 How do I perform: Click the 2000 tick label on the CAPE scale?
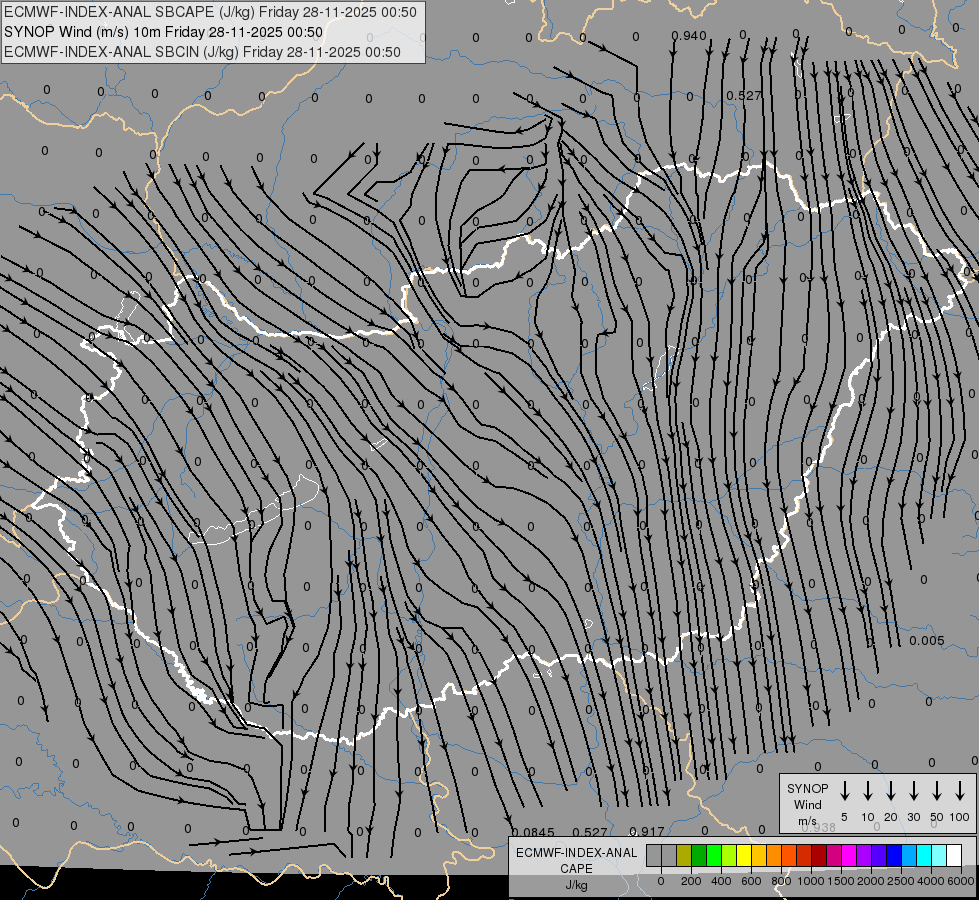870,881
